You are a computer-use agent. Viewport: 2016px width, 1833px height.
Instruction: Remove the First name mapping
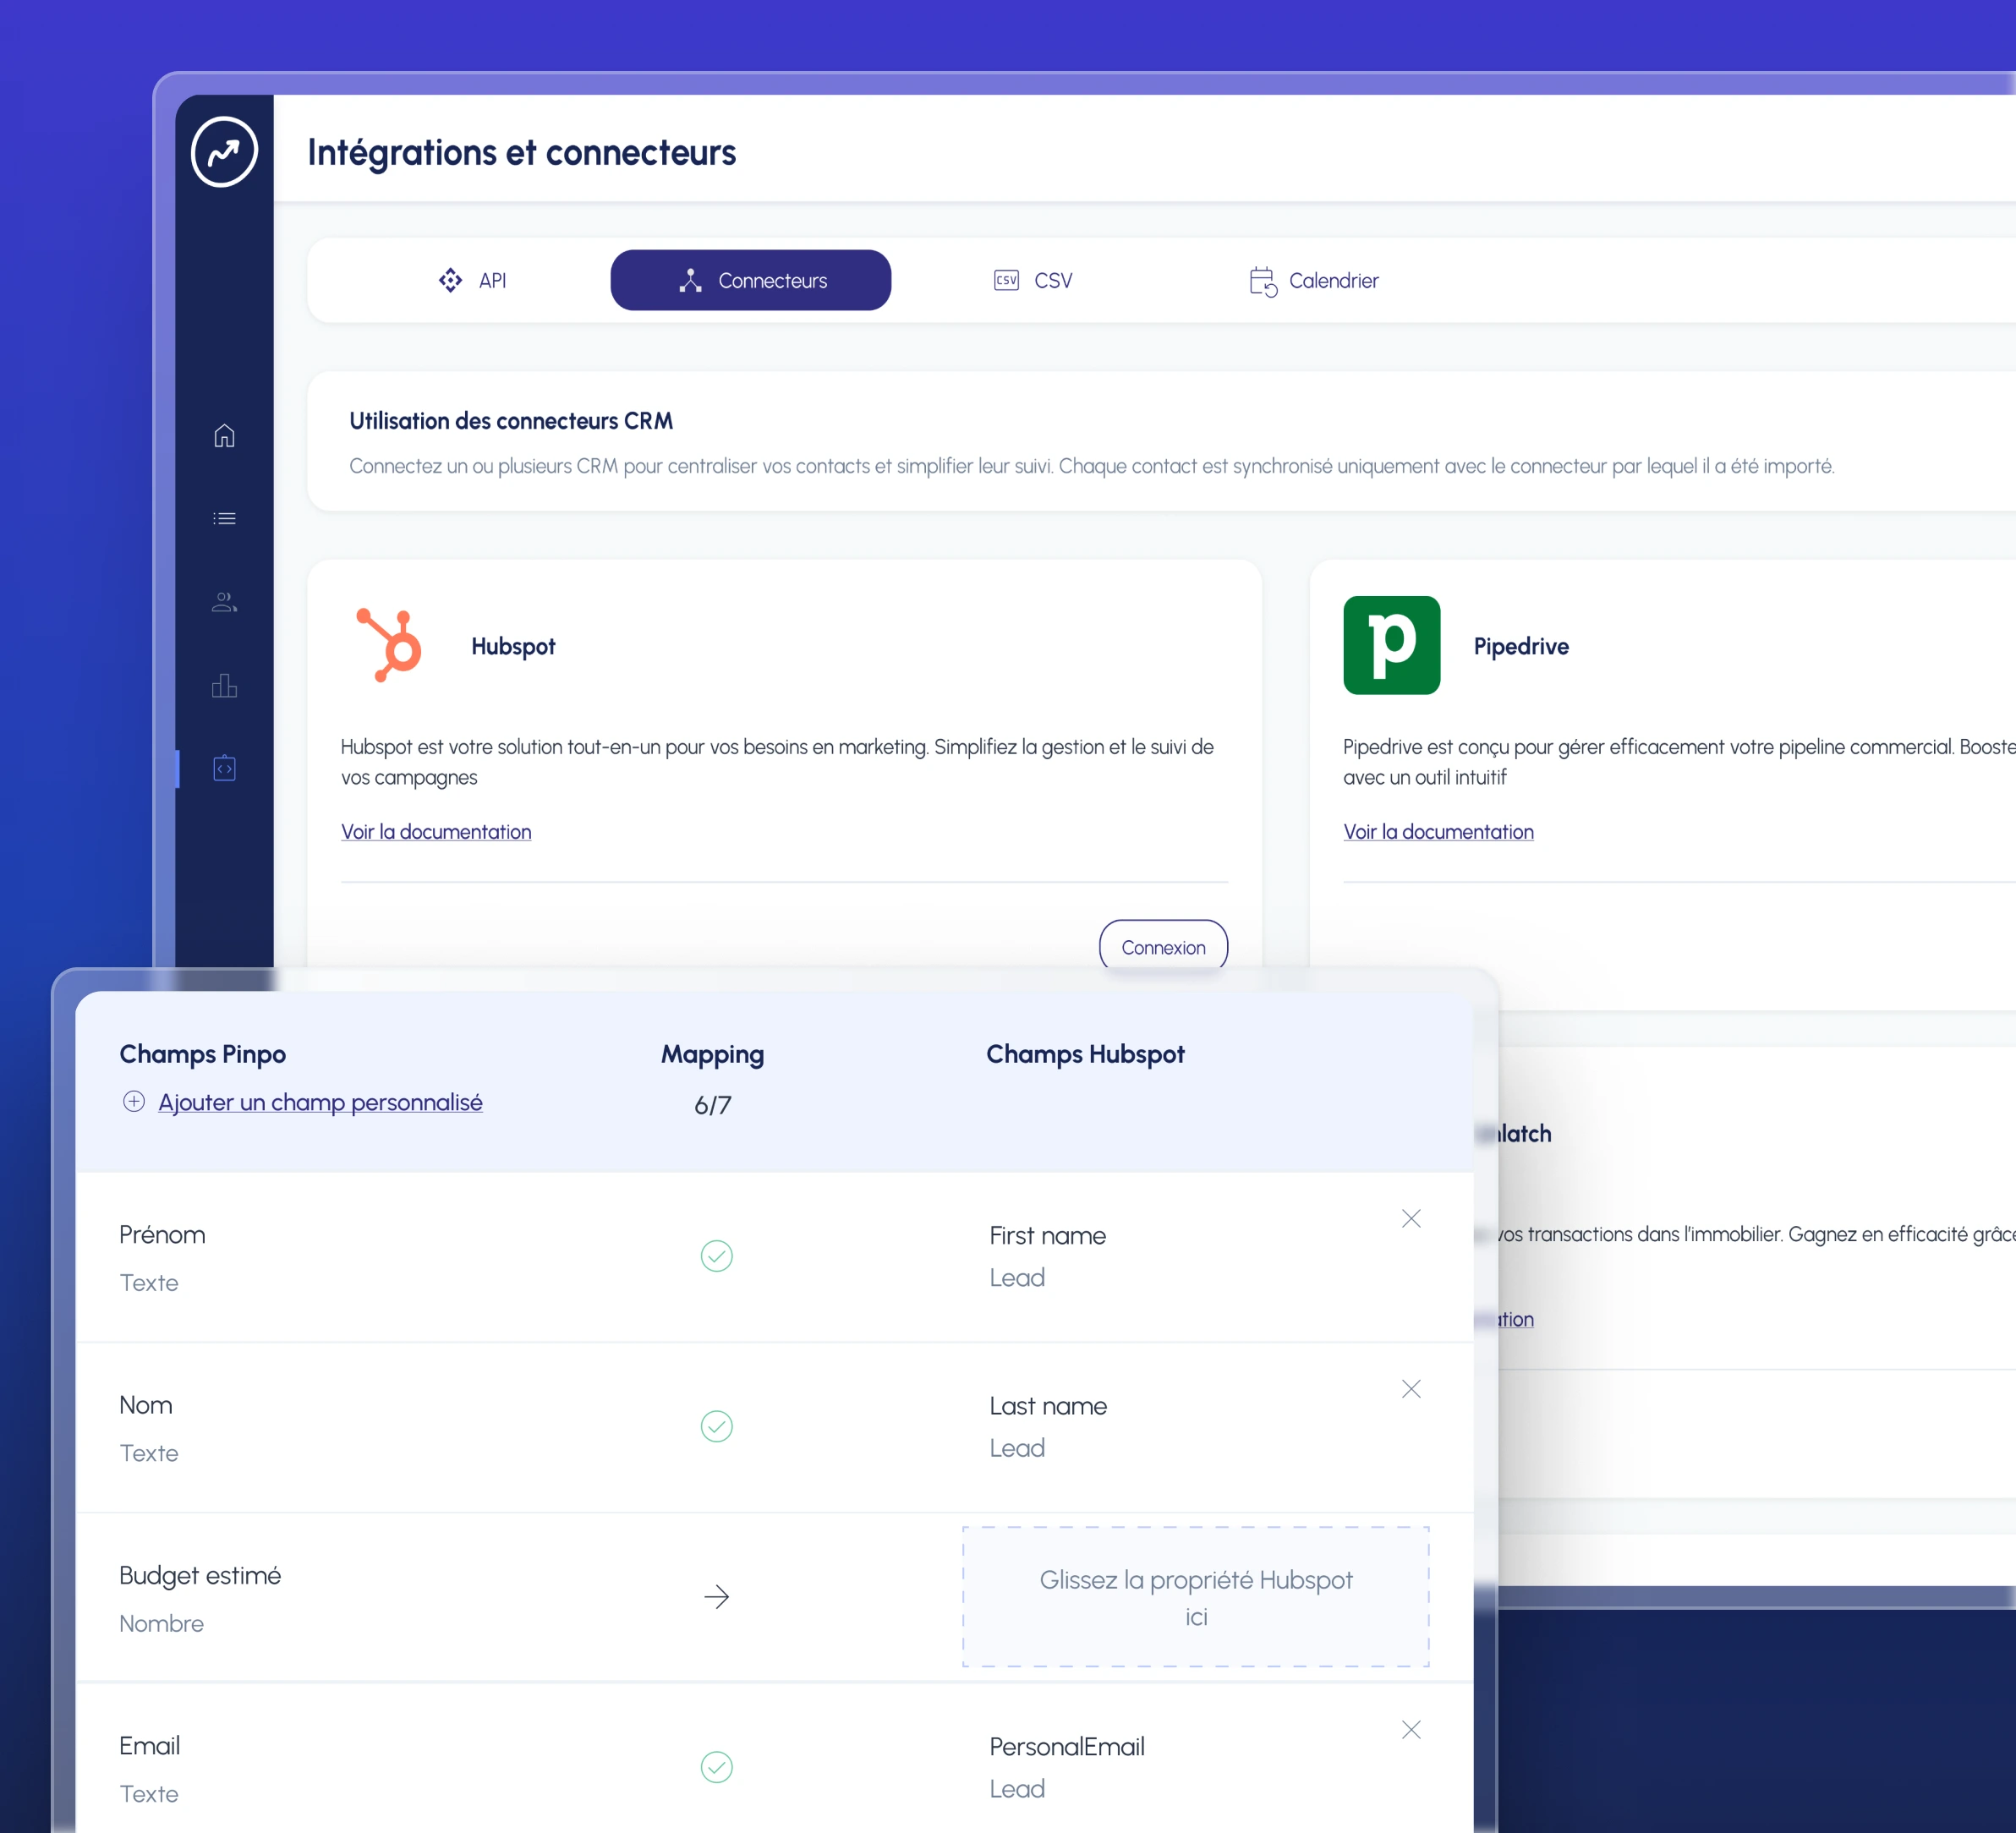[x=1410, y=1219]
